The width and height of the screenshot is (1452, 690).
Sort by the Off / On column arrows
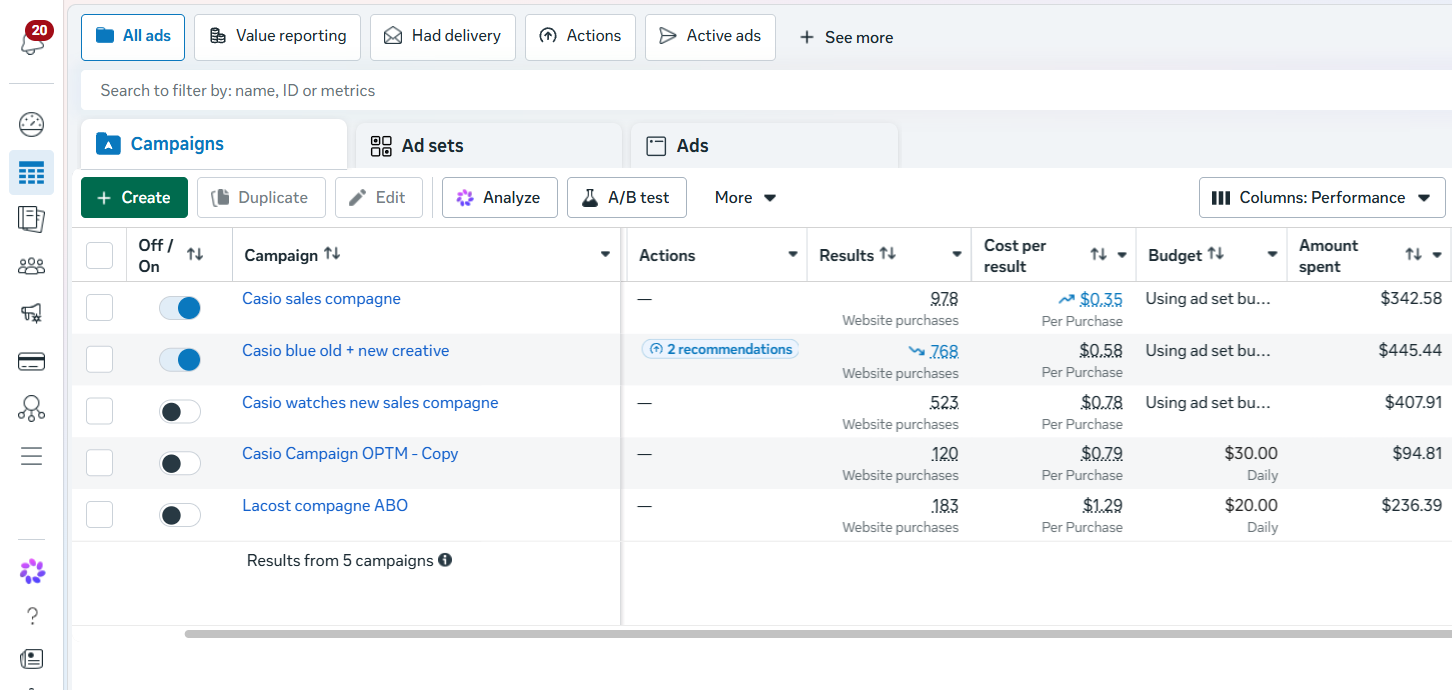tap(195, 255)
